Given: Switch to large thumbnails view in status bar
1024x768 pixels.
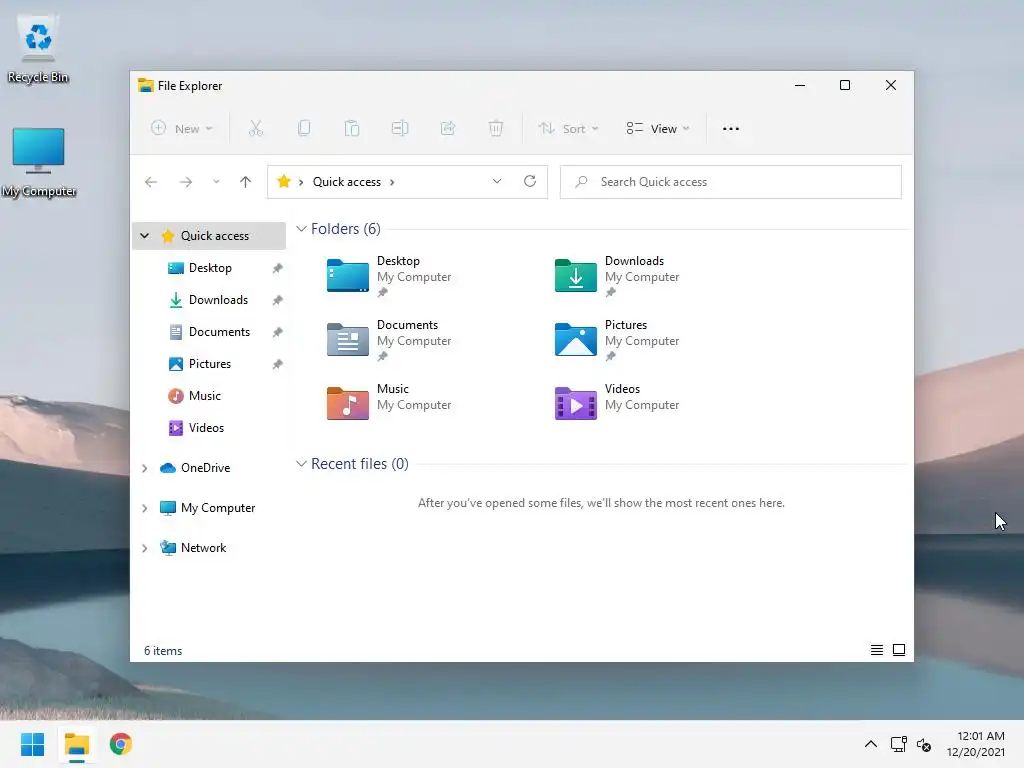Looking at the screenshot, I should (x=899, y=650).
